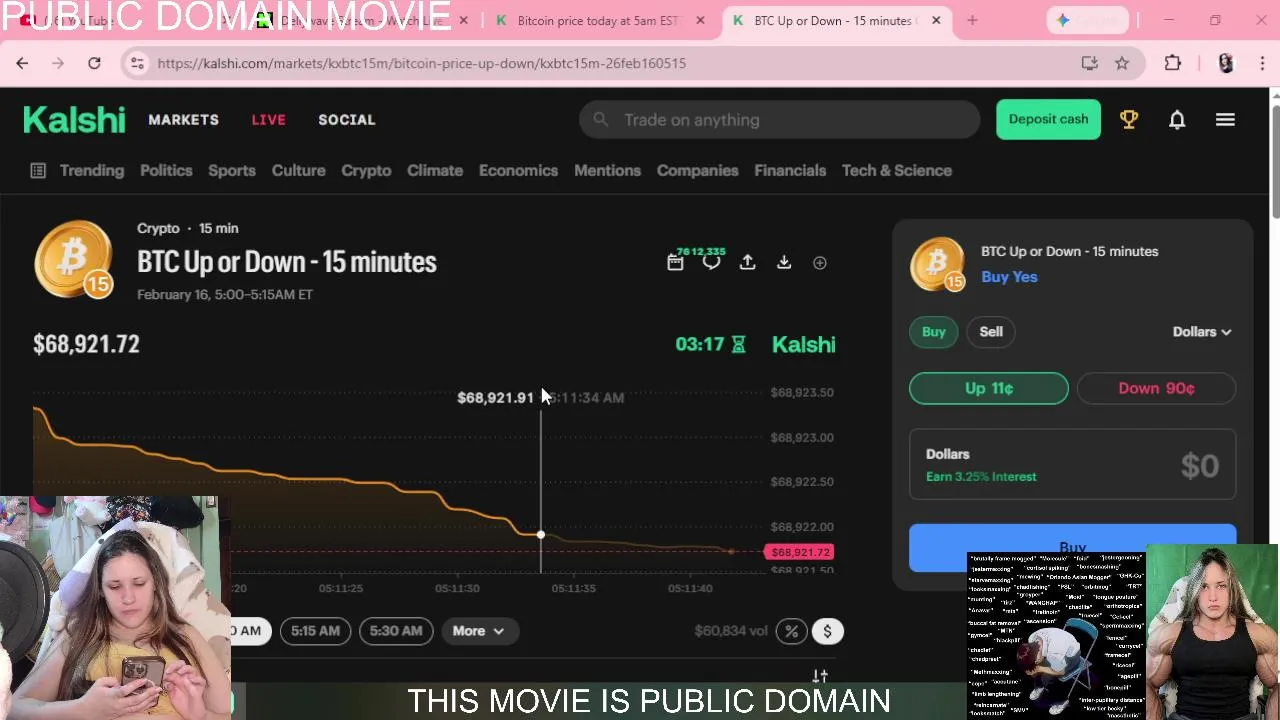
Task: Click the search magnifier icon
Action: 600,120
